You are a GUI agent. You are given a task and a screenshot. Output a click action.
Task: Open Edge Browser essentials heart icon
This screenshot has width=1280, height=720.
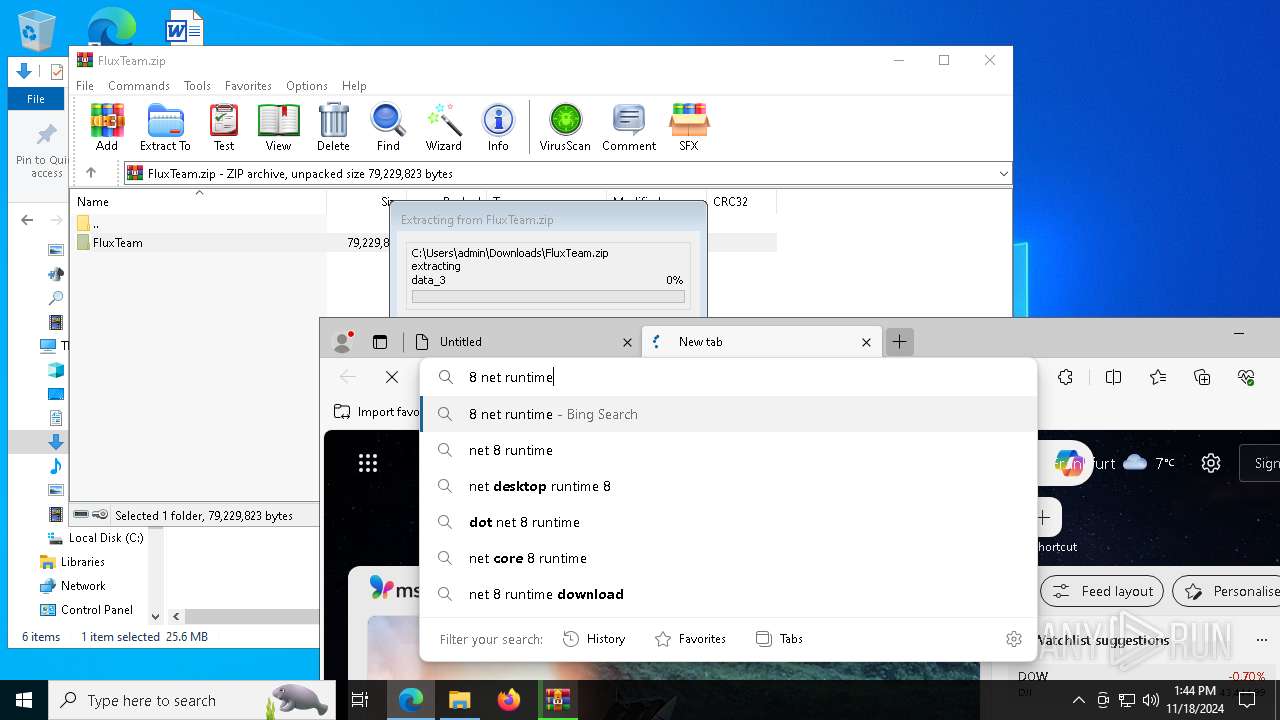[x=1246, y=377]
